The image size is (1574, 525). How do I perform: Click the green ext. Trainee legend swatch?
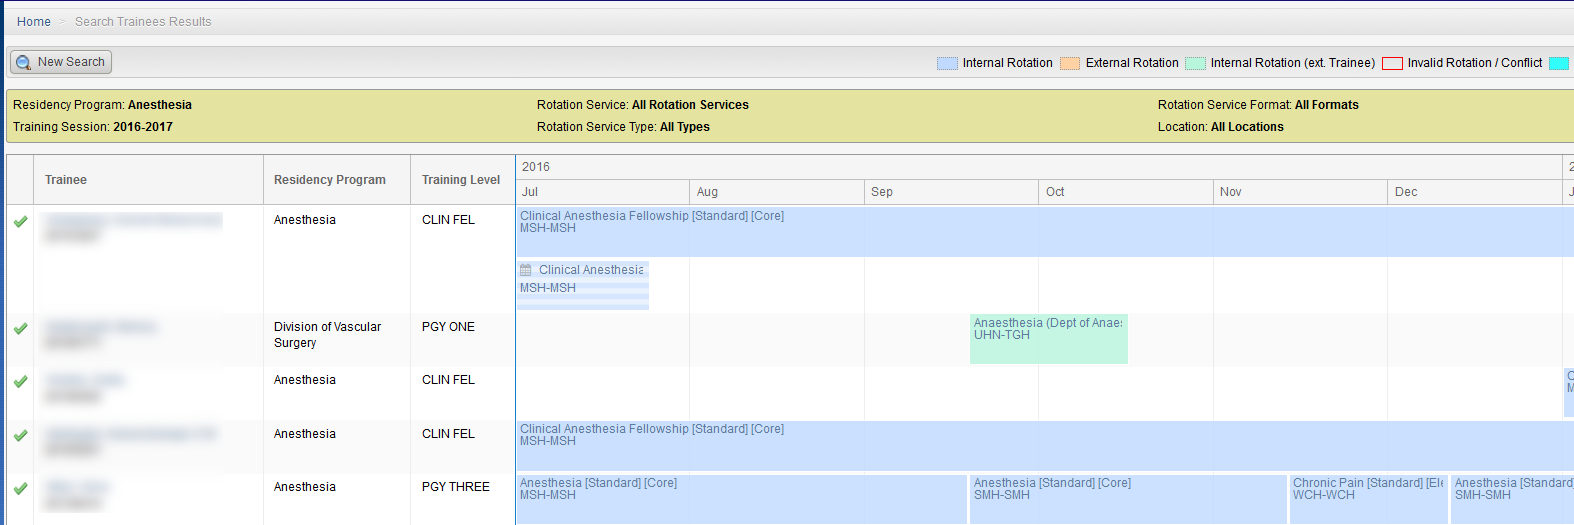(x=1195, y=63)
